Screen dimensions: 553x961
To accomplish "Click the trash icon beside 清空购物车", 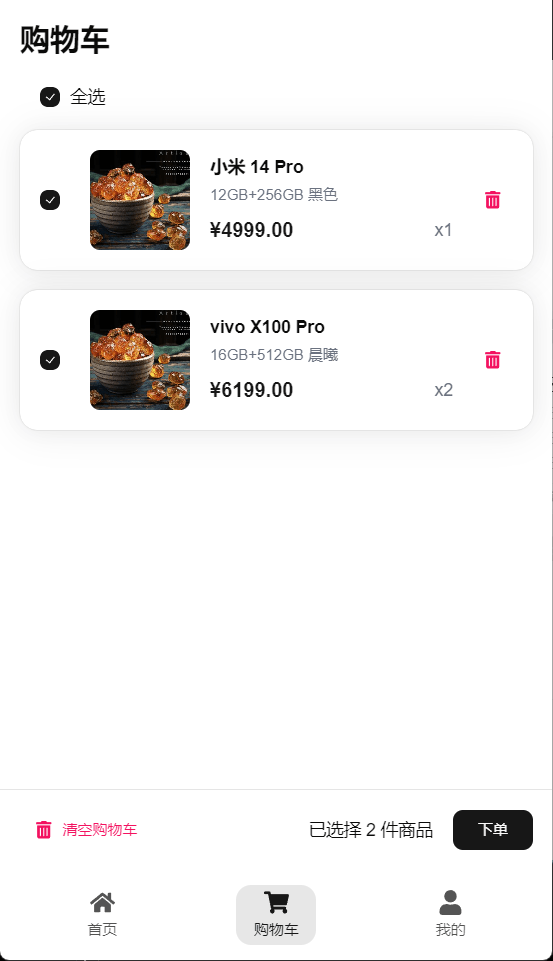I will coord(44,829).
